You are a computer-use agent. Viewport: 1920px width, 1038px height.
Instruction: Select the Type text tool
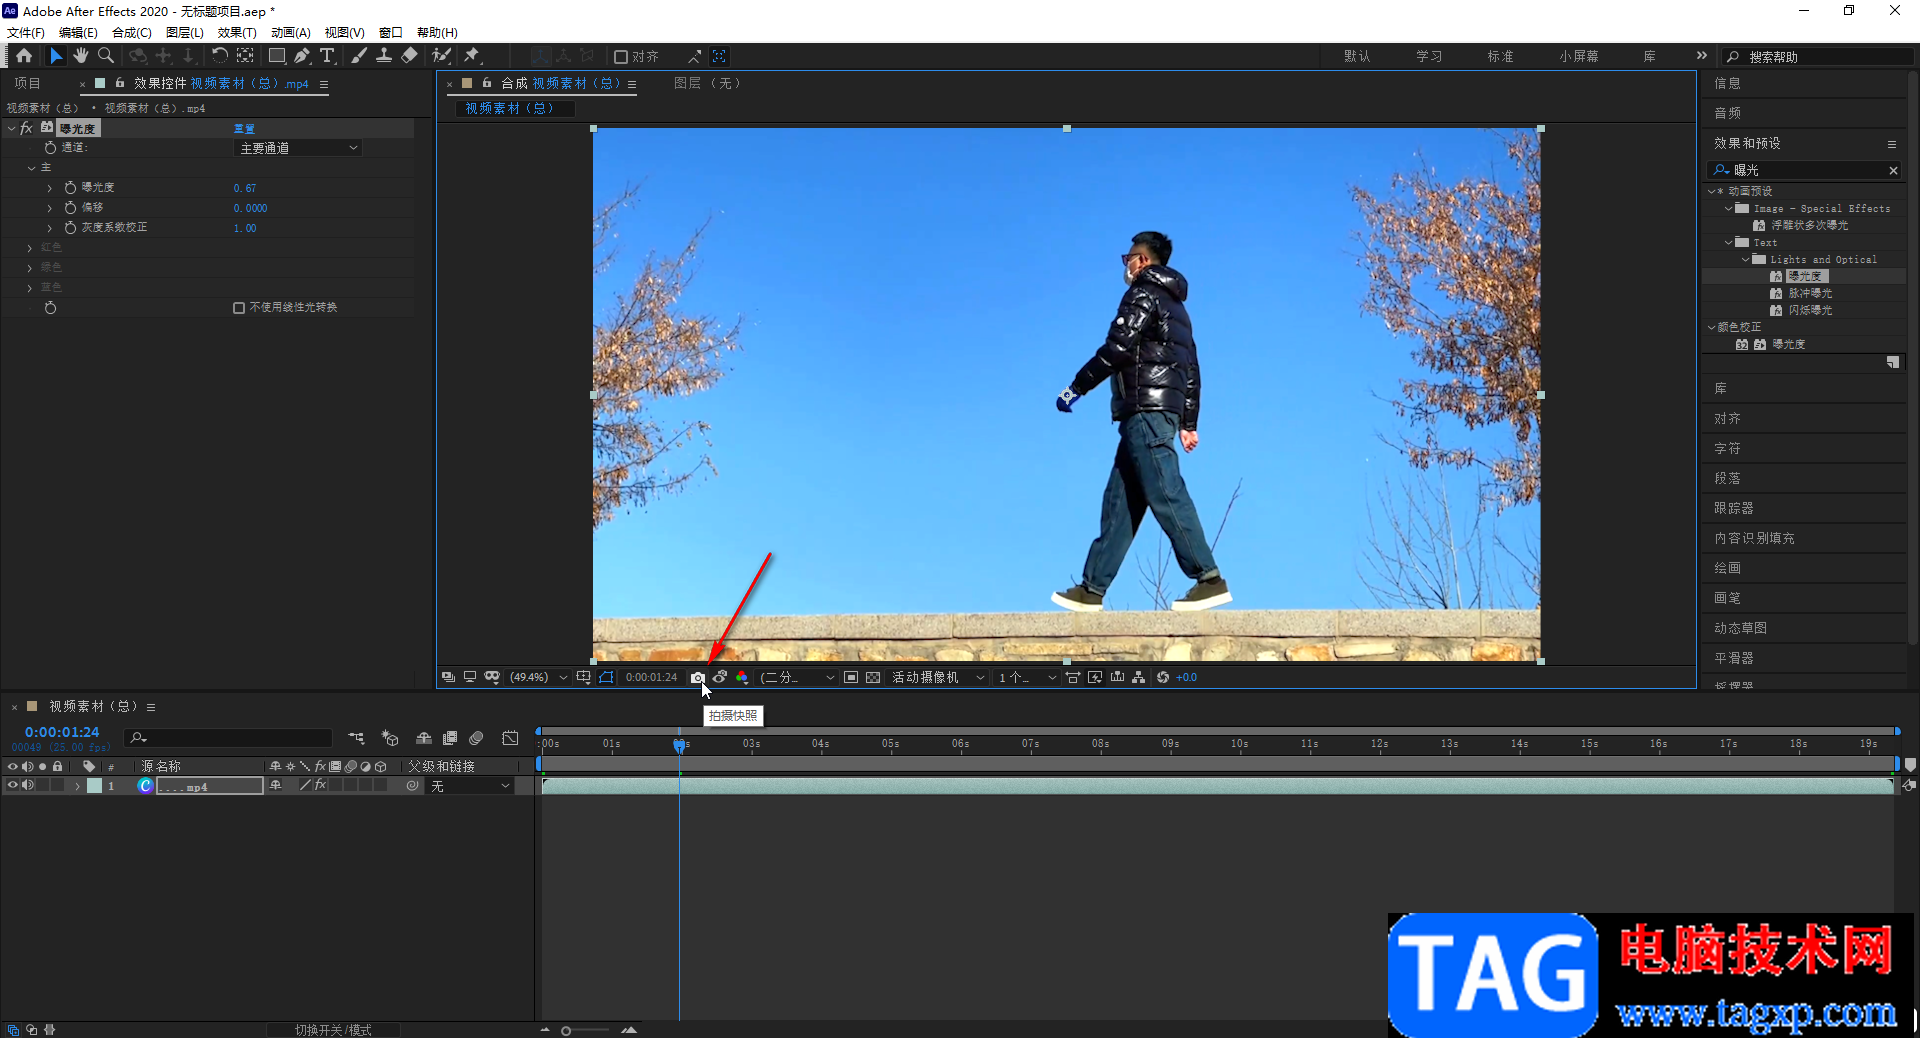click(x=327, y=56)
